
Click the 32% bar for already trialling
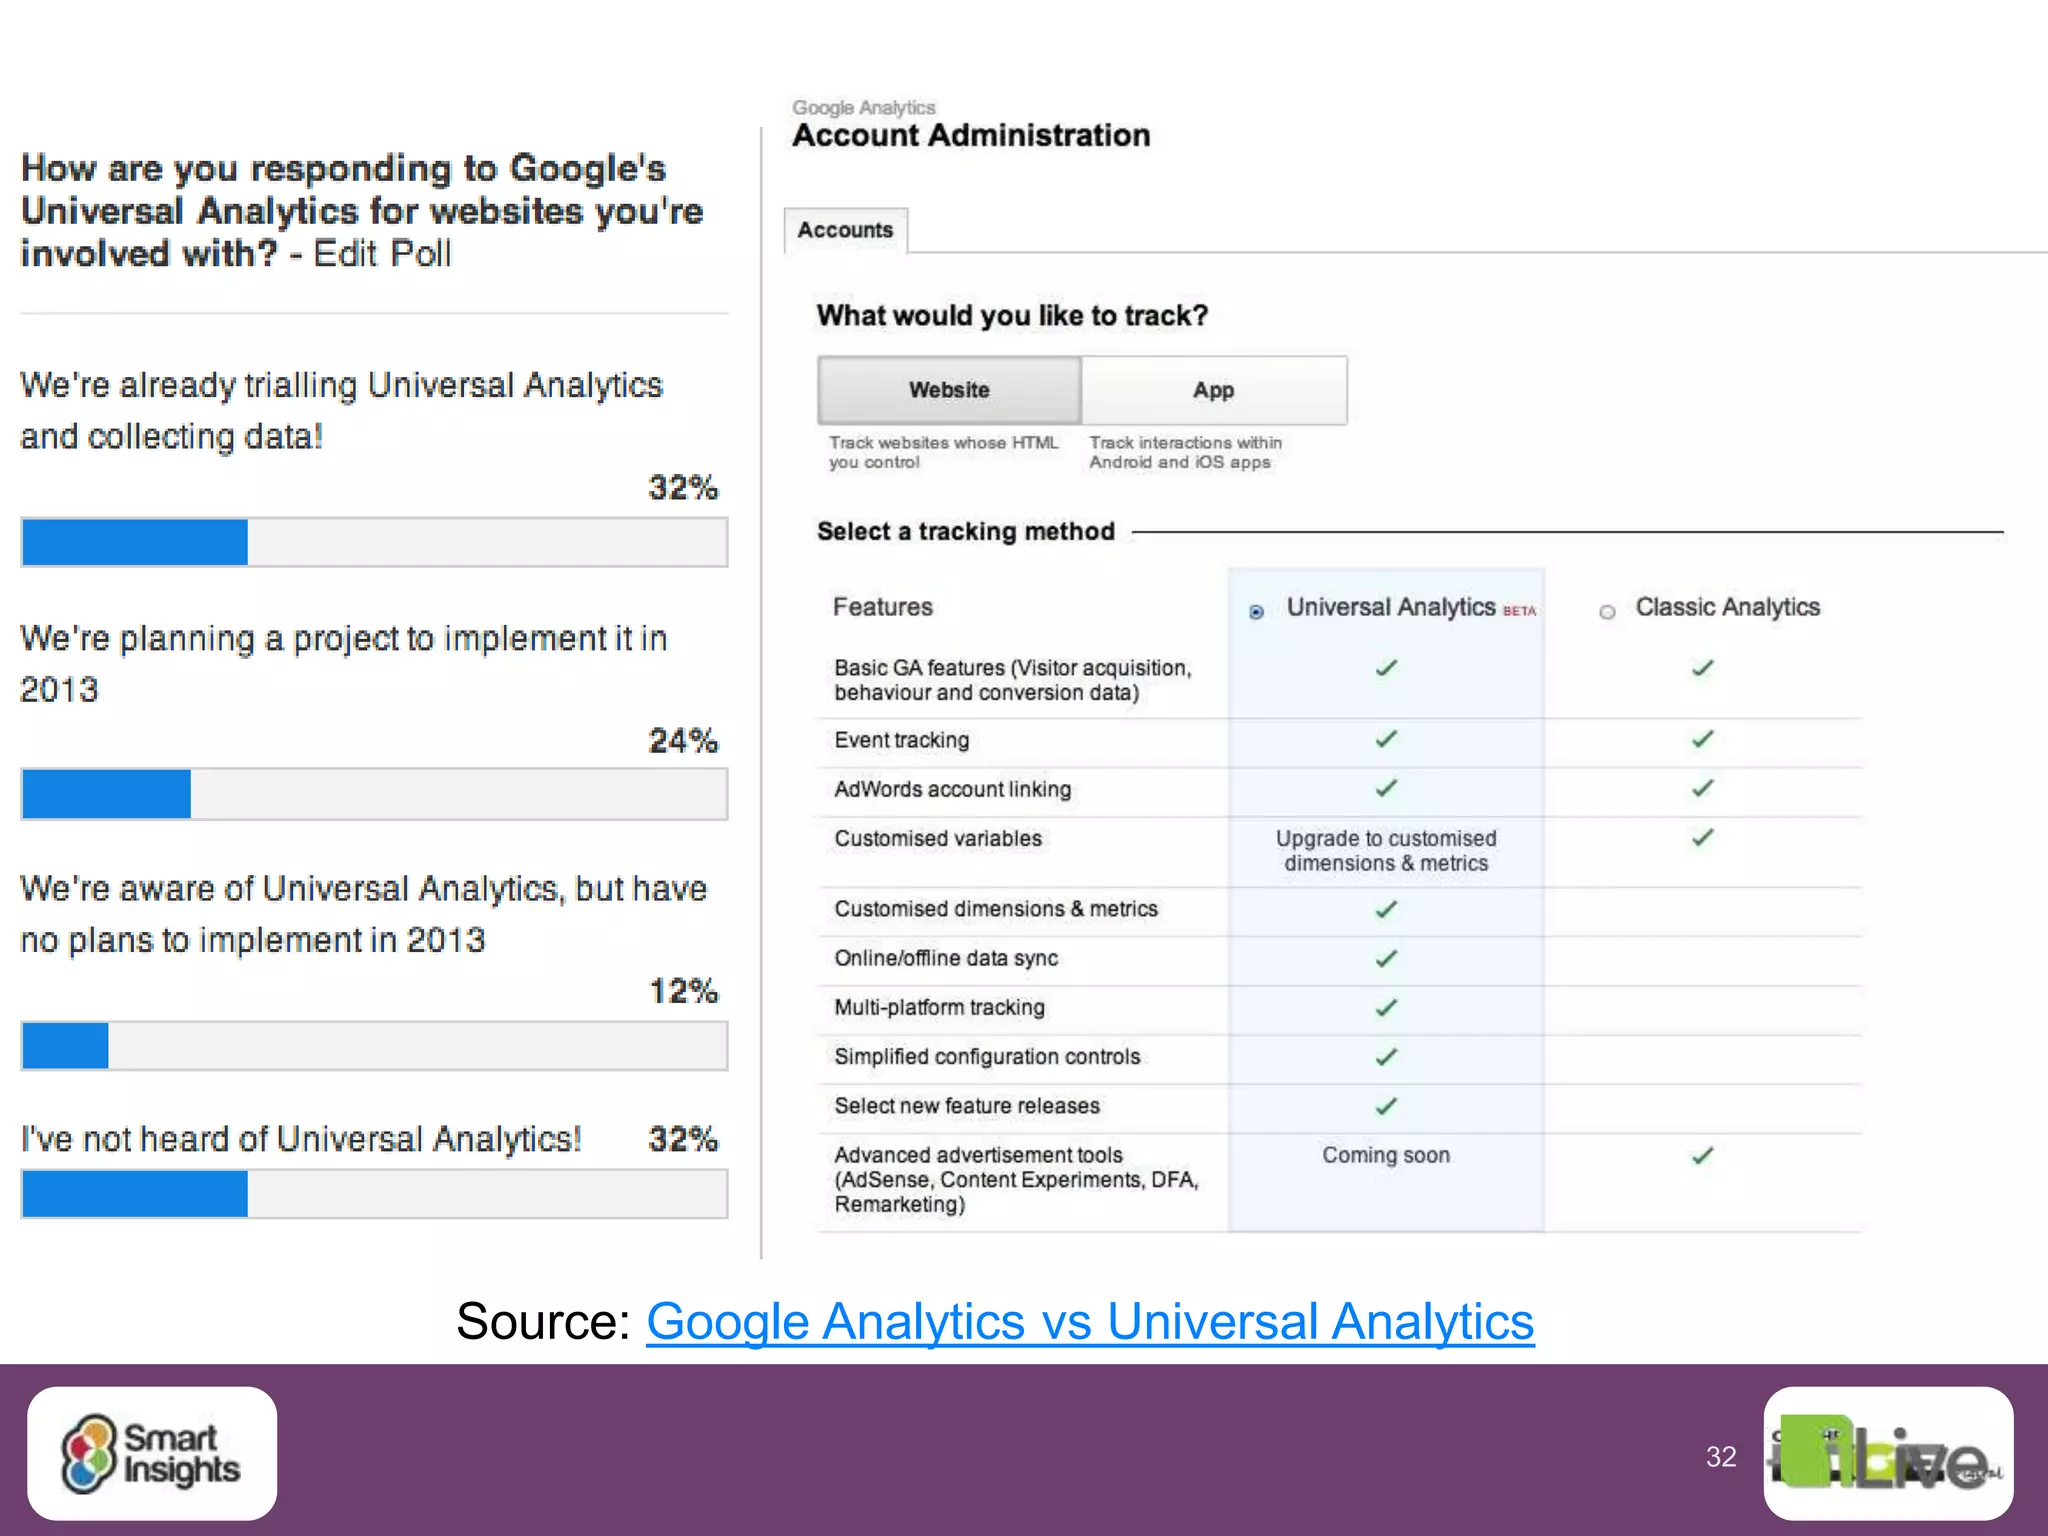(374, 542)
